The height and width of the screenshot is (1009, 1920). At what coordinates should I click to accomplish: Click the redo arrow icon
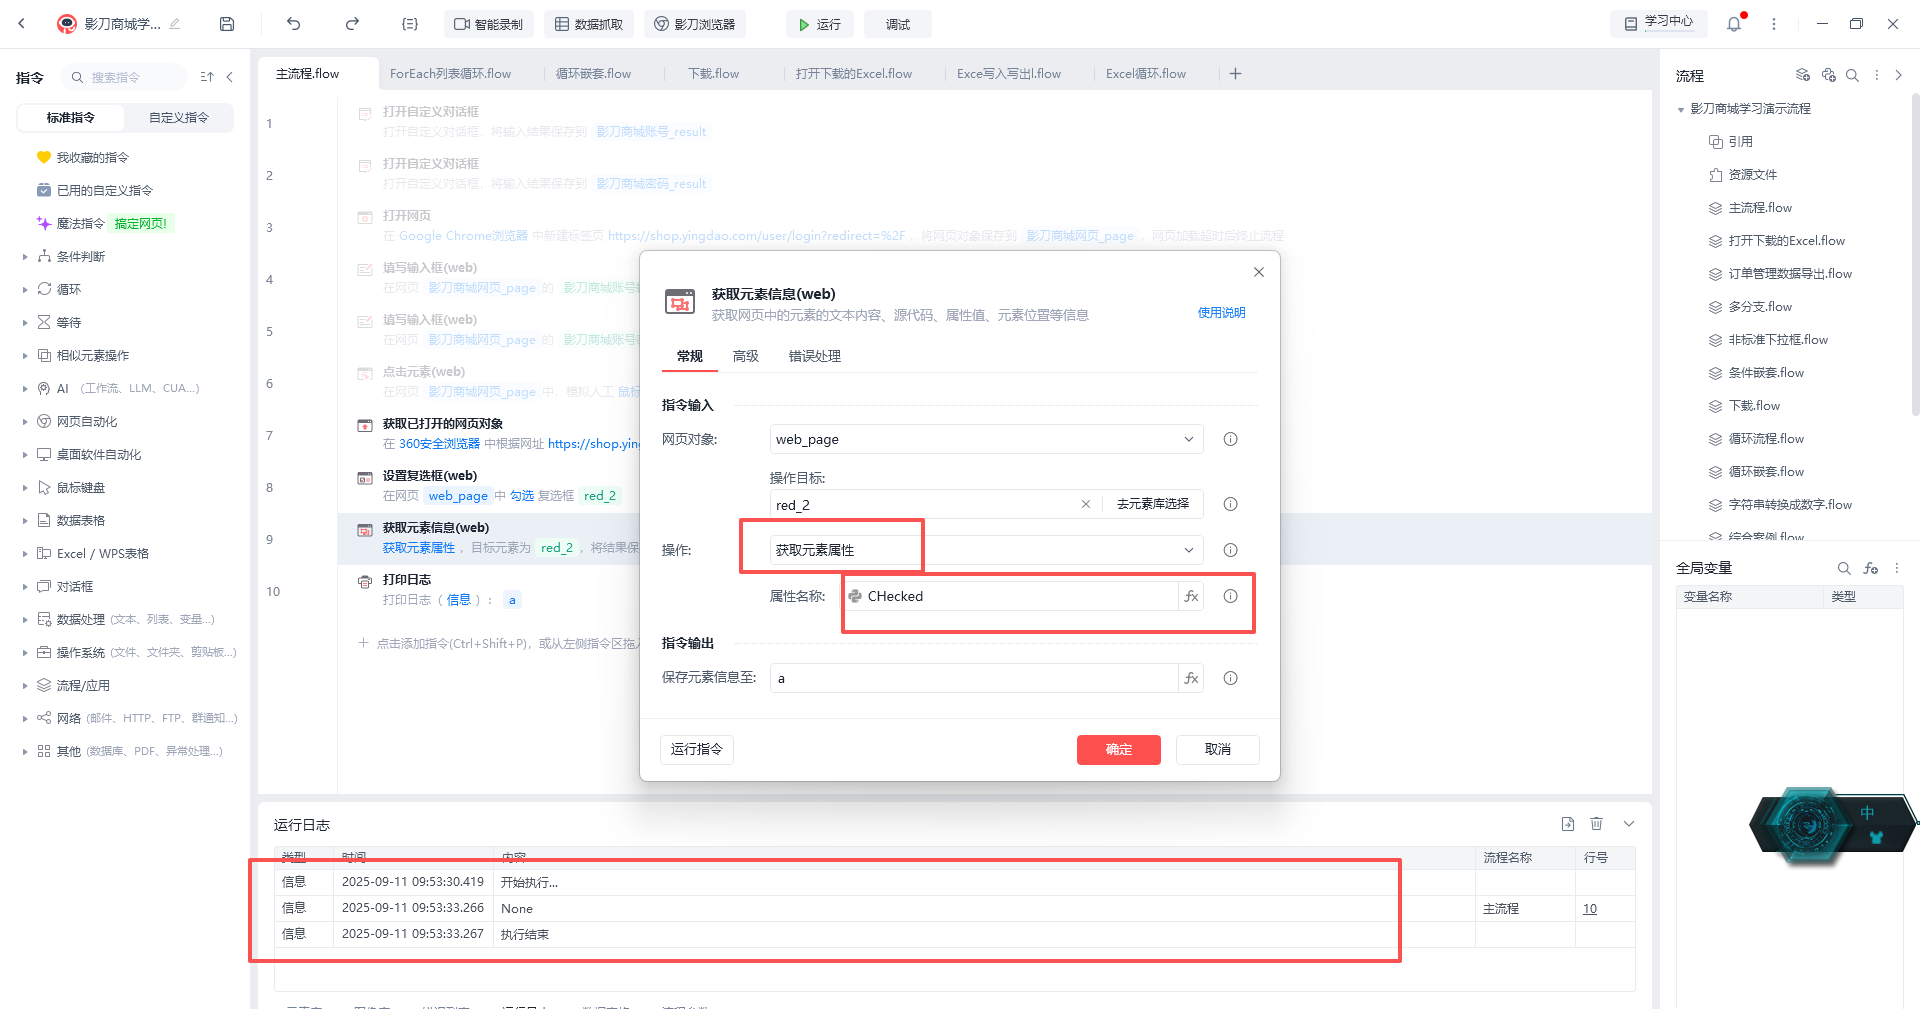click(352, 24)
